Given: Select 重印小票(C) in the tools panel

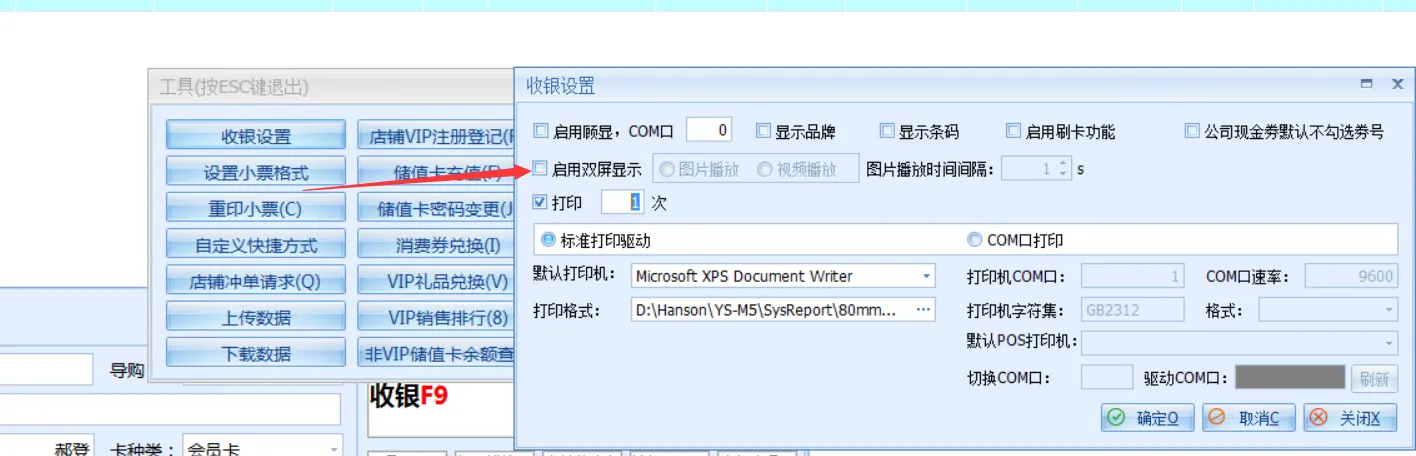Looking at the screenshot, I should pos(256,209).
